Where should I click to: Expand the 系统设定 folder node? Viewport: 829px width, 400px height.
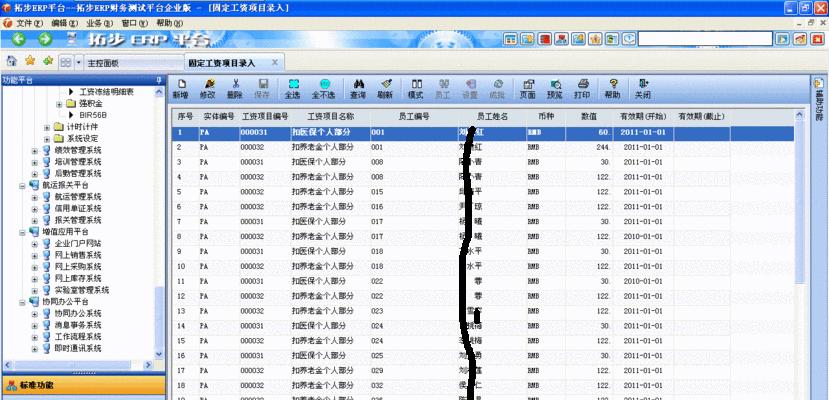(47, 138)
